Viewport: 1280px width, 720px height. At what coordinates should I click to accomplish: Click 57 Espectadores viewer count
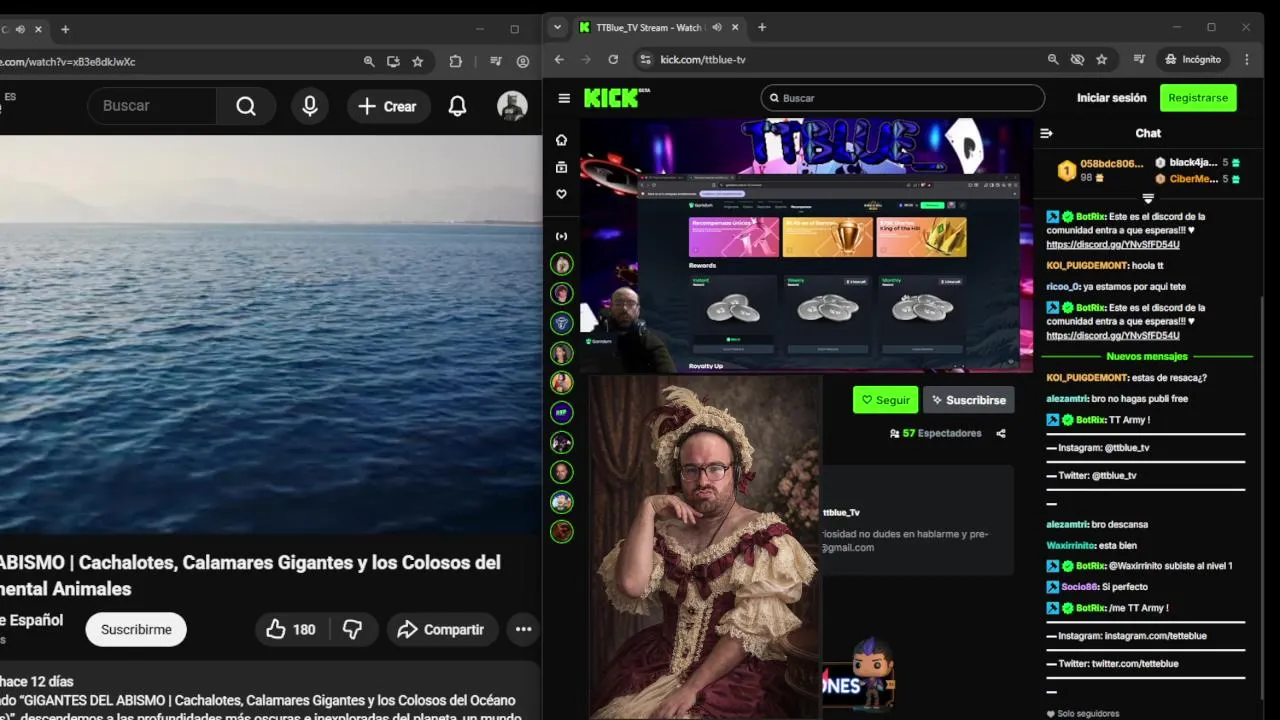tap(935, 433)
